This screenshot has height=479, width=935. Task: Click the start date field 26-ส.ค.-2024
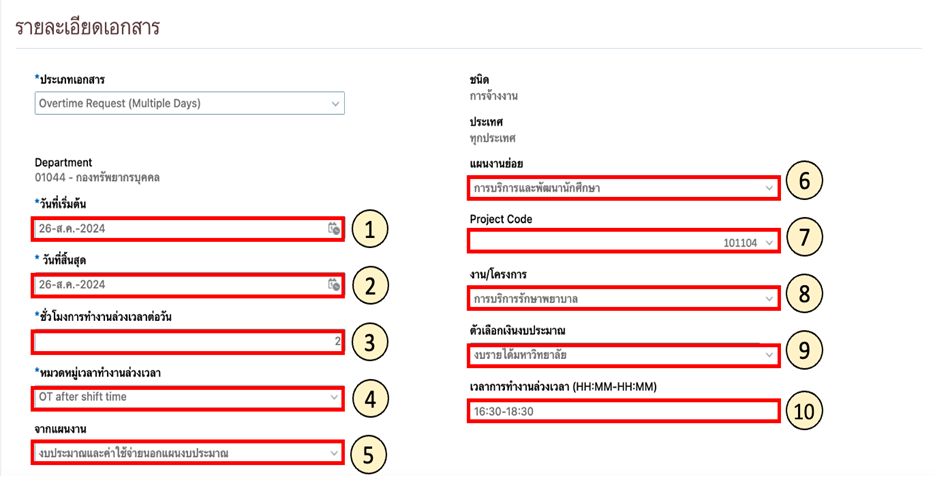pyautogui.click(x=170, y=229)
